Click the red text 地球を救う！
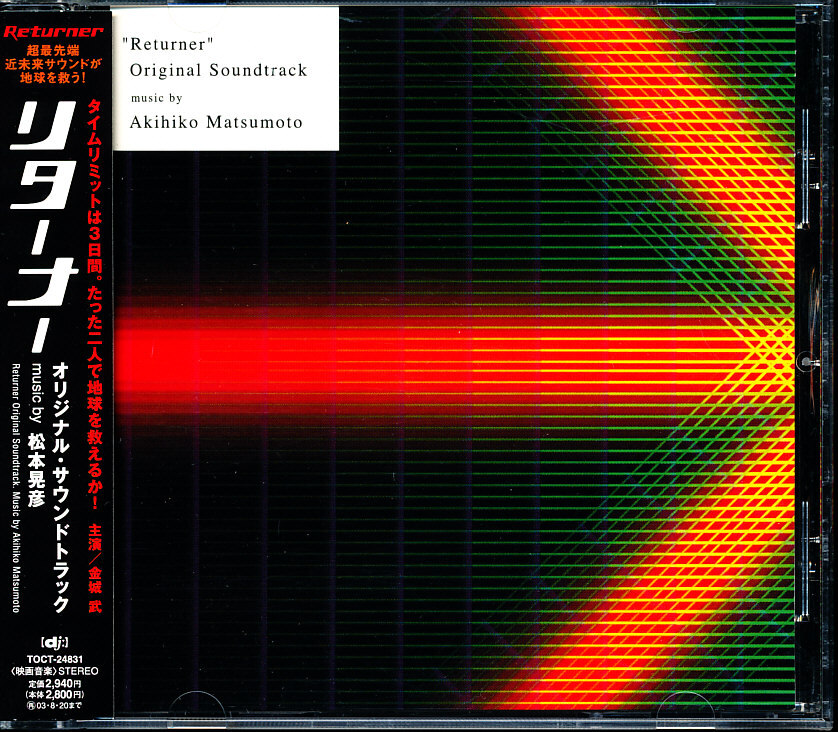The image size is (838, 732). click(53, 77)
